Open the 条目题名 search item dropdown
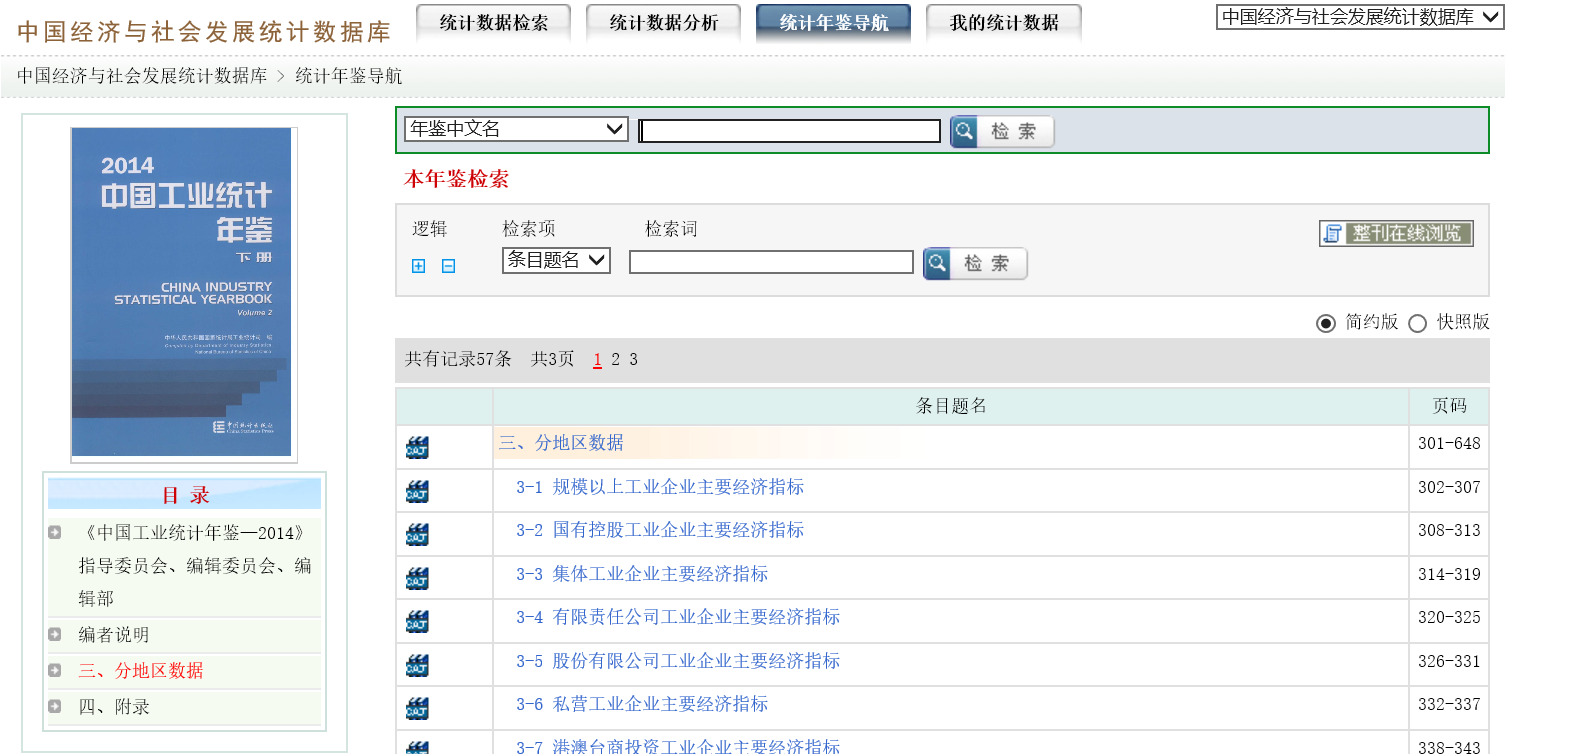The width and height of the screenshot is (1574, 754). coord(556,260)
